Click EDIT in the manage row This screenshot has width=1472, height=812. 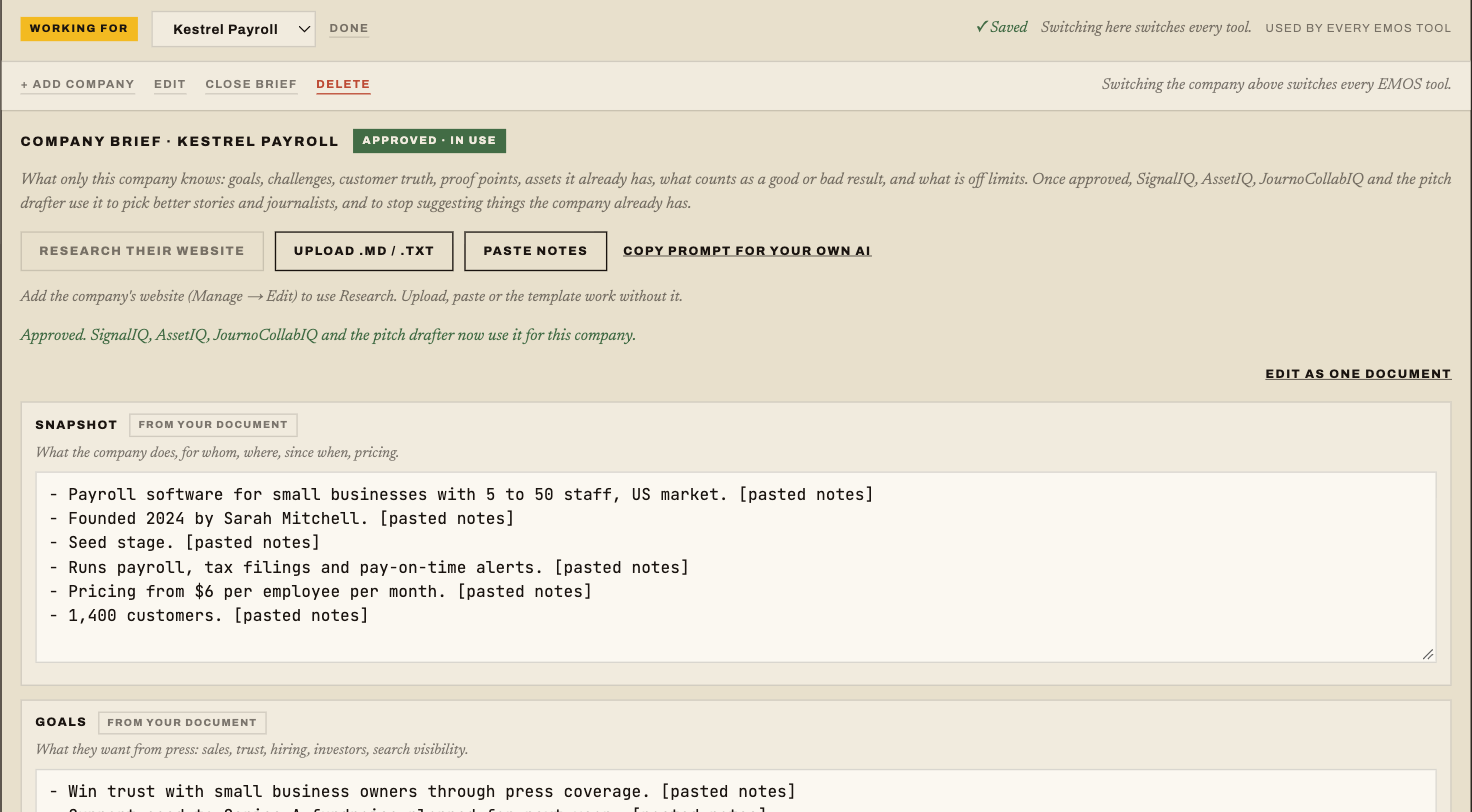tap(170, 84)
